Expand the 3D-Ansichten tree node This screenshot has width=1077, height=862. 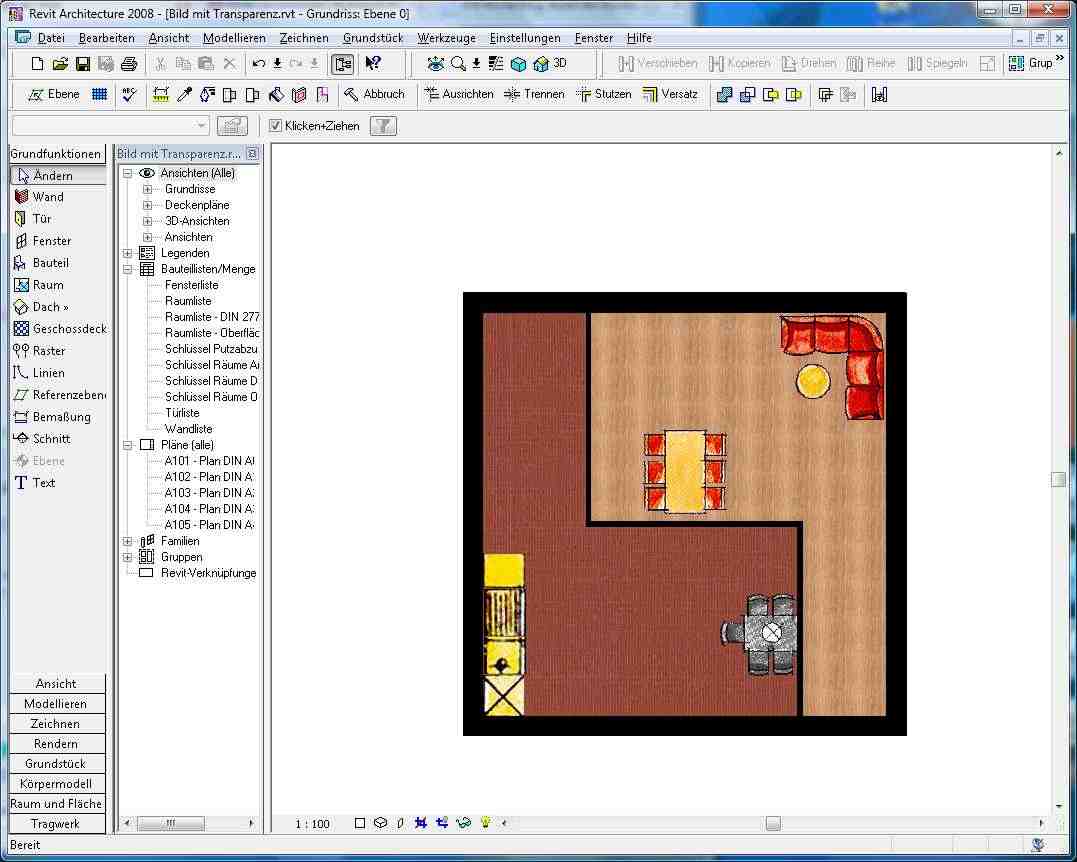tap(147, 221)
